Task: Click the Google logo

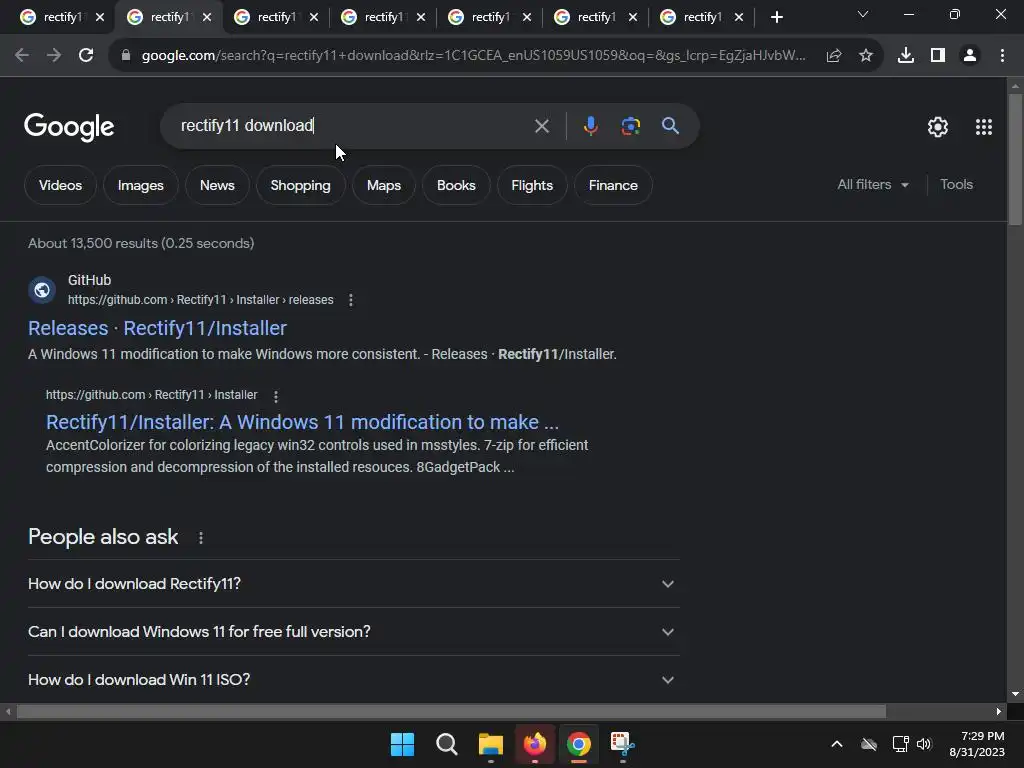Action: 69,127
